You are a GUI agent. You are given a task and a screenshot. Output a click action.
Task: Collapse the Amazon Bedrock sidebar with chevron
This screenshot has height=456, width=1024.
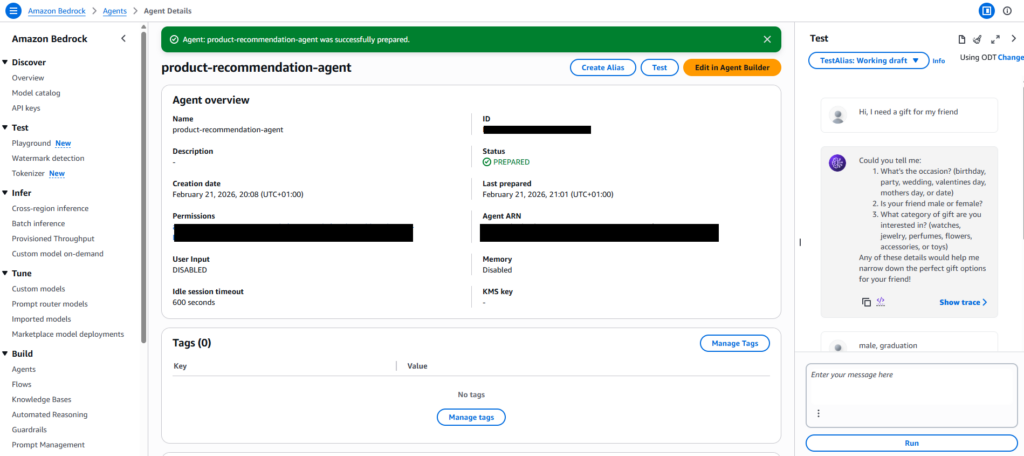[123, 38]
